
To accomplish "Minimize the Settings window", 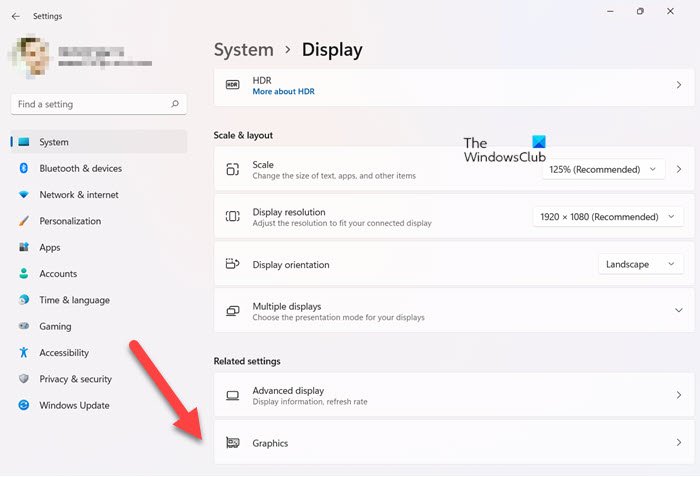I will (610, 11).
